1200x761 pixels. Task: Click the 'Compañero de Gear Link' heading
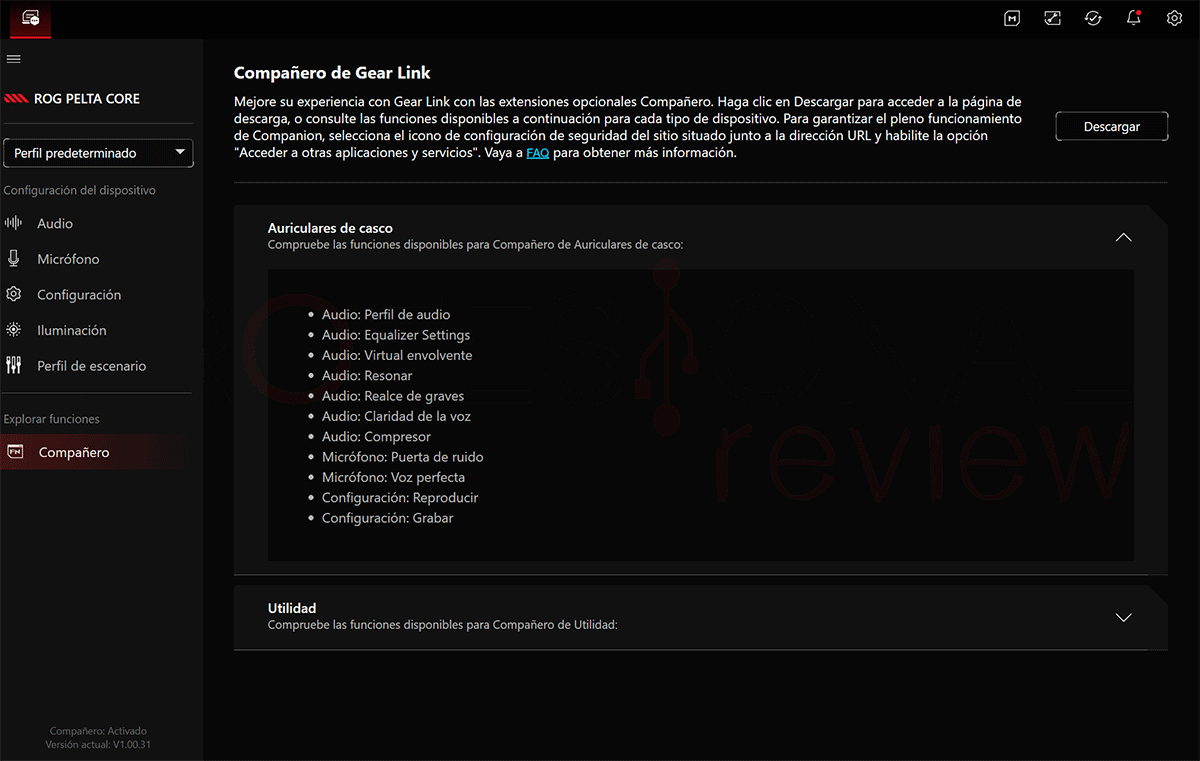(333, 73)
